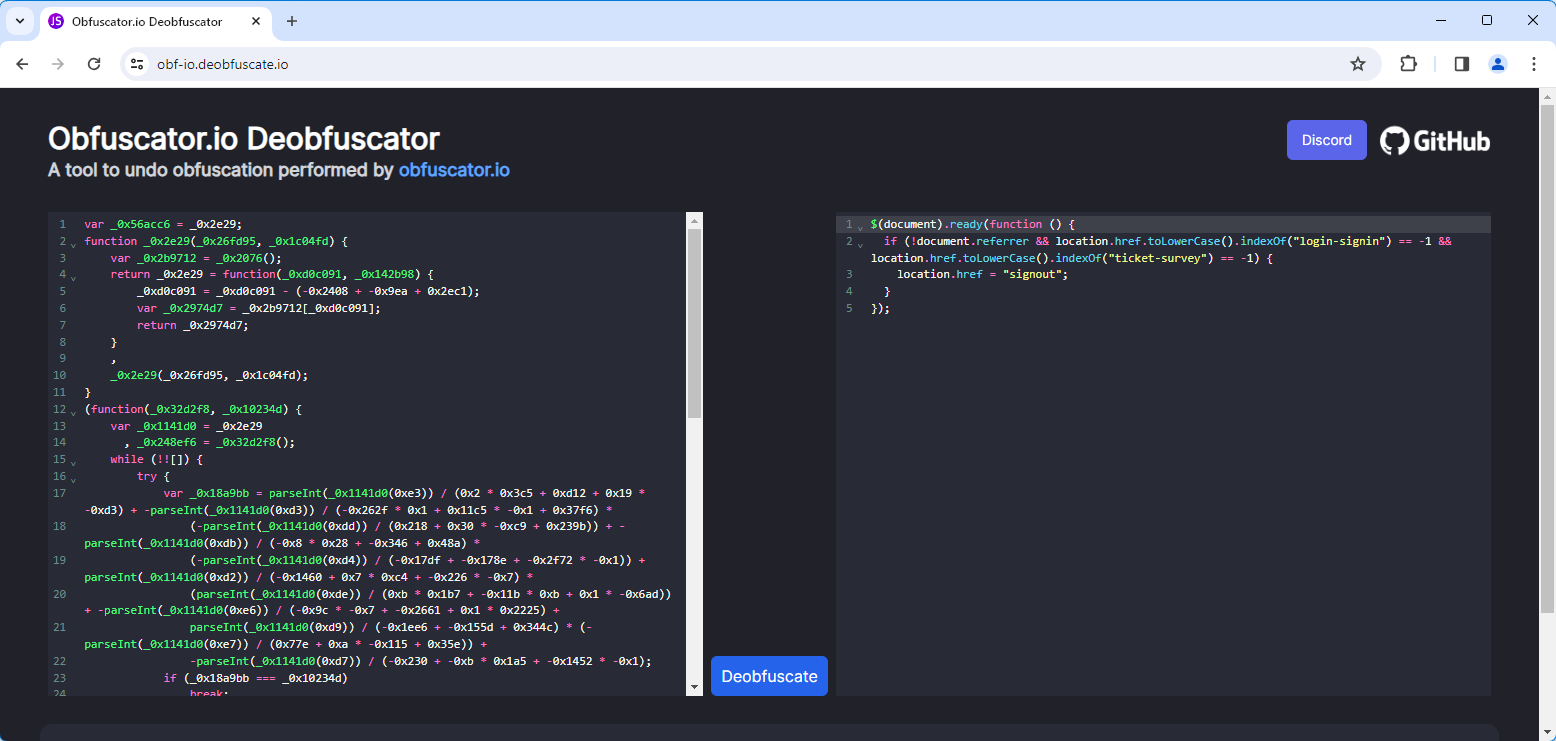1556x741 pixels.
Task: Click the Obfuscator.io Deobfuscator heading
Action: tap(244, 138)
